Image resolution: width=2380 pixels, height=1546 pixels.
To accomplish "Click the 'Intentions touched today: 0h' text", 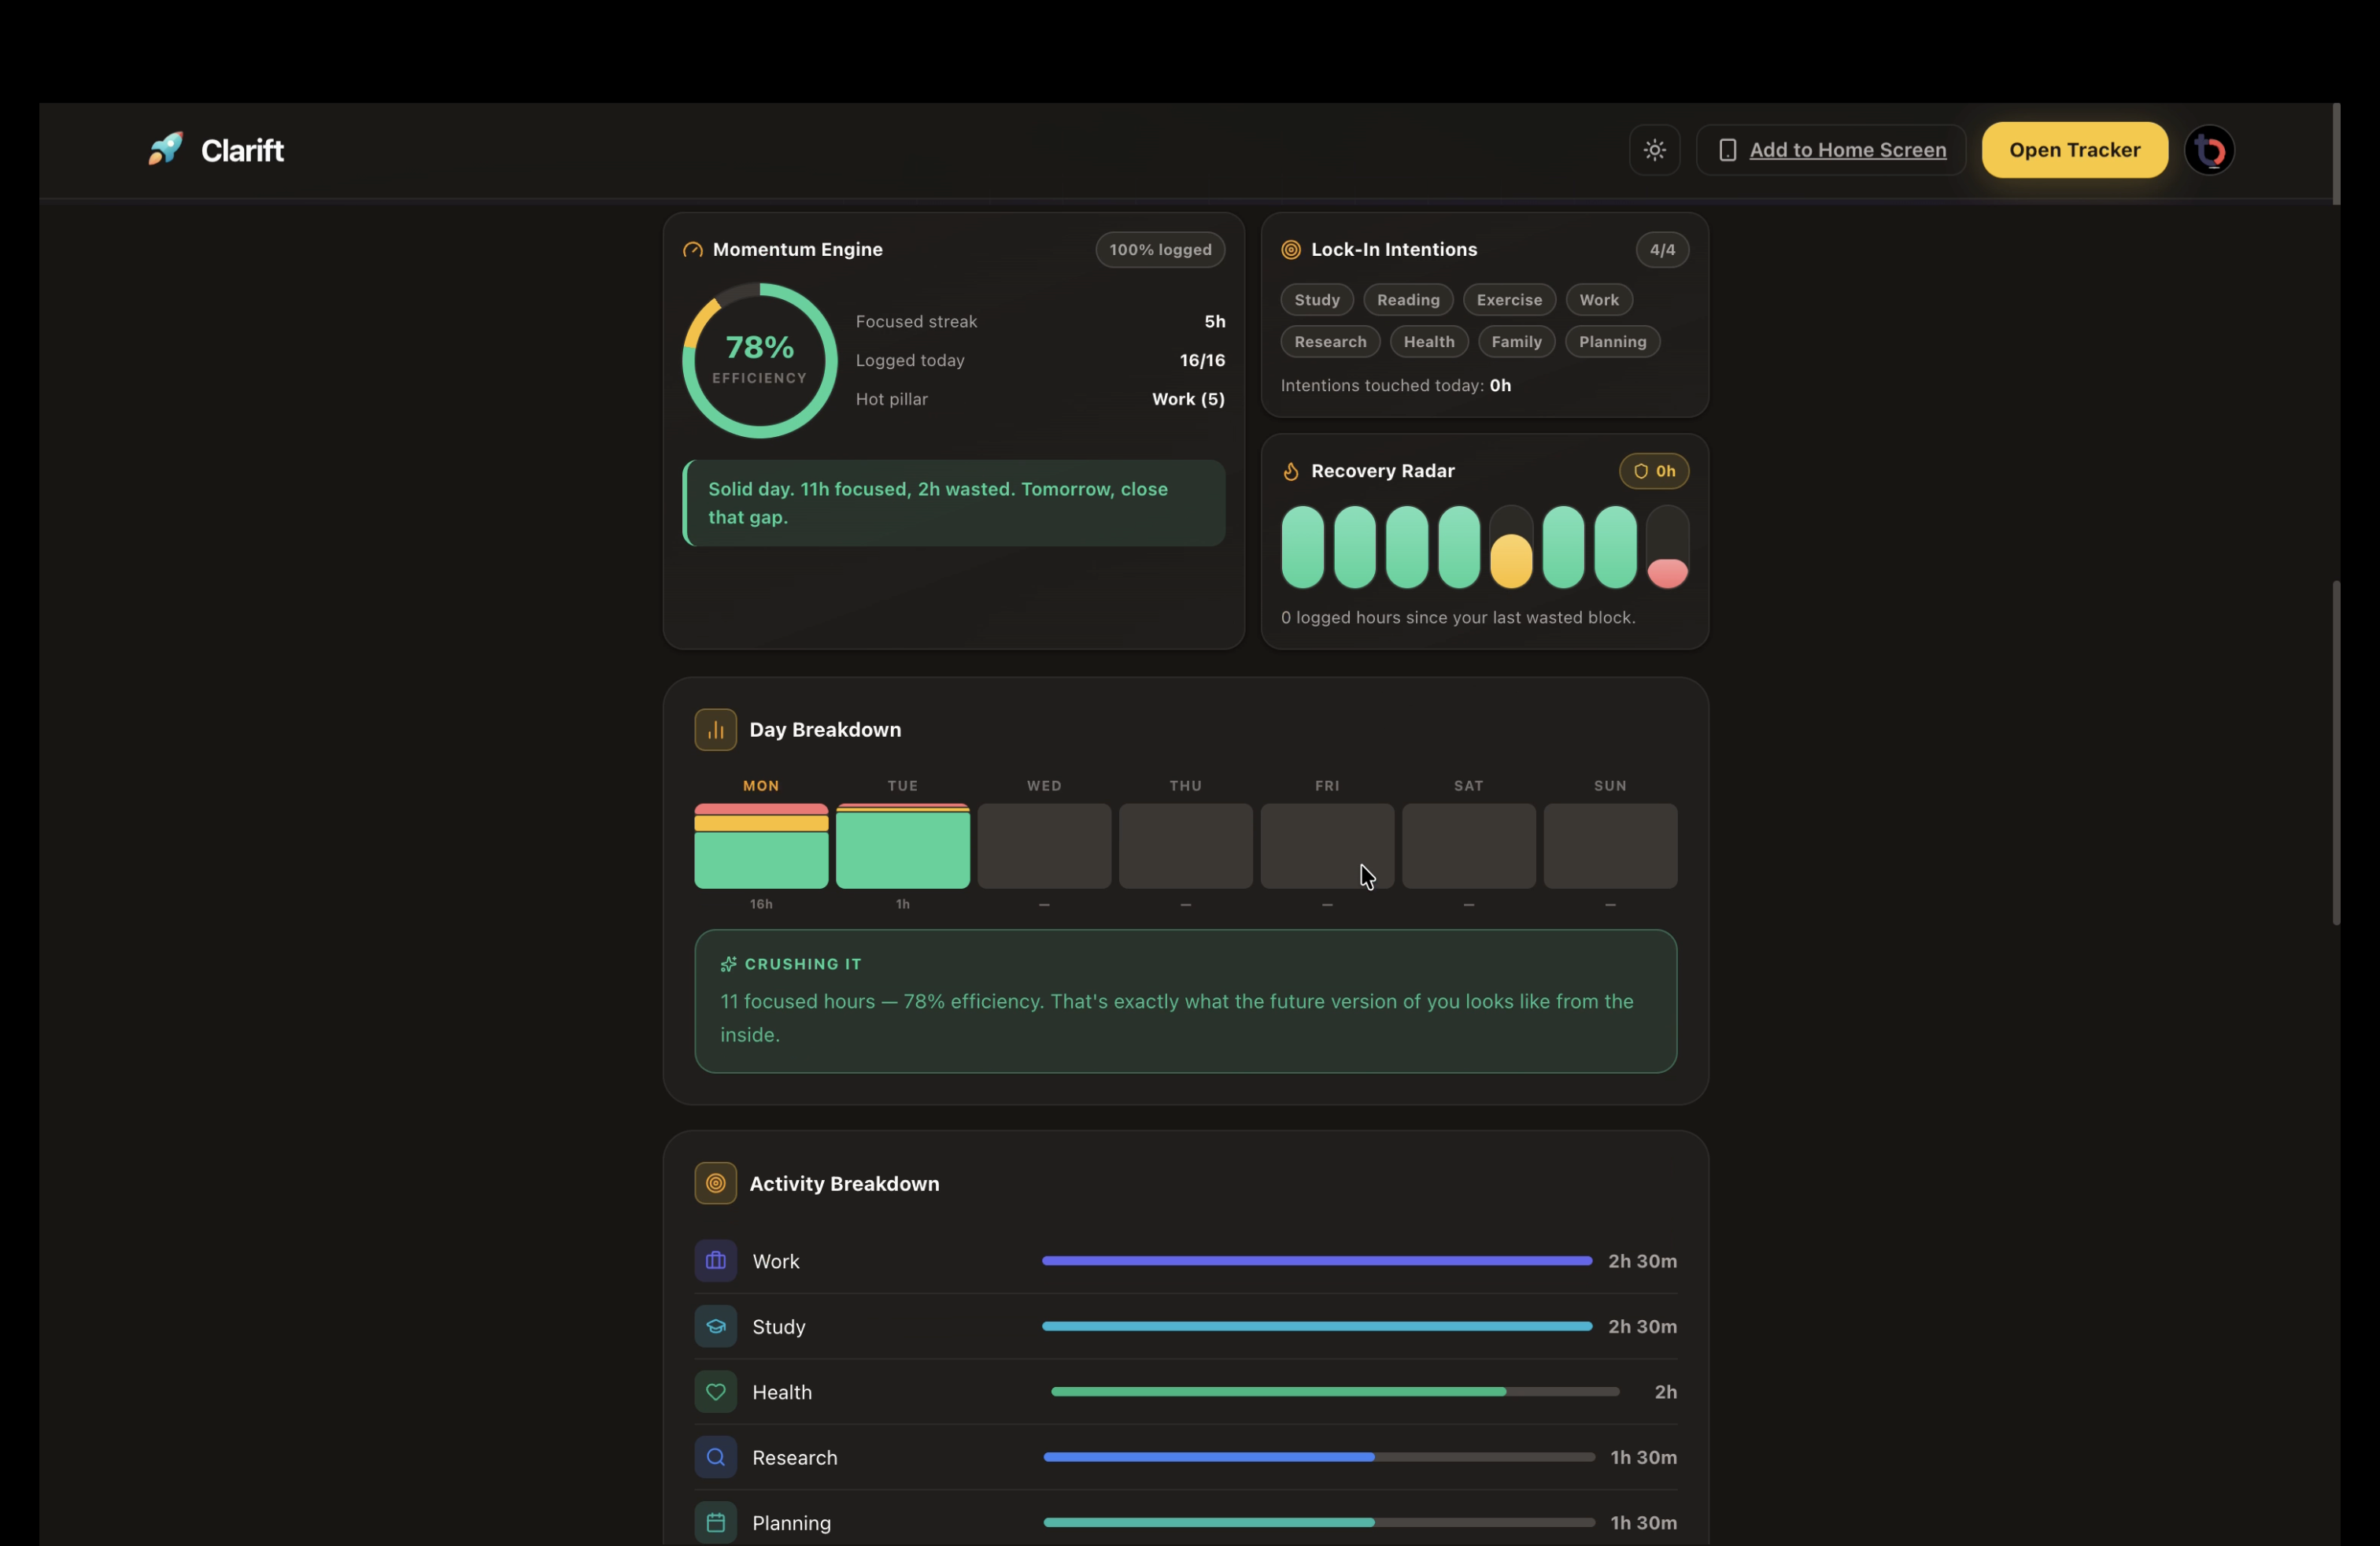I will click(x=1395, y=386).
